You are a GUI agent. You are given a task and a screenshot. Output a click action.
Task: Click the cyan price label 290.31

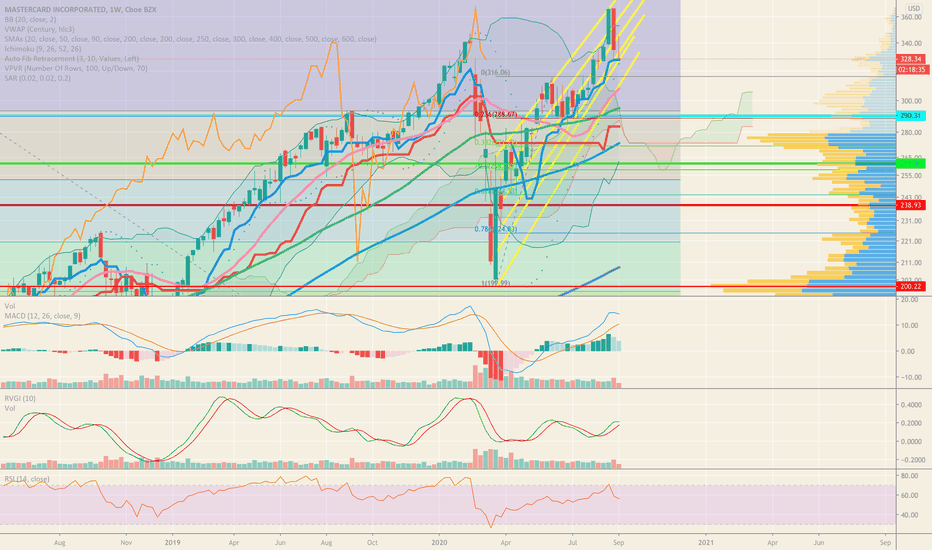click(x=911, y=116)
